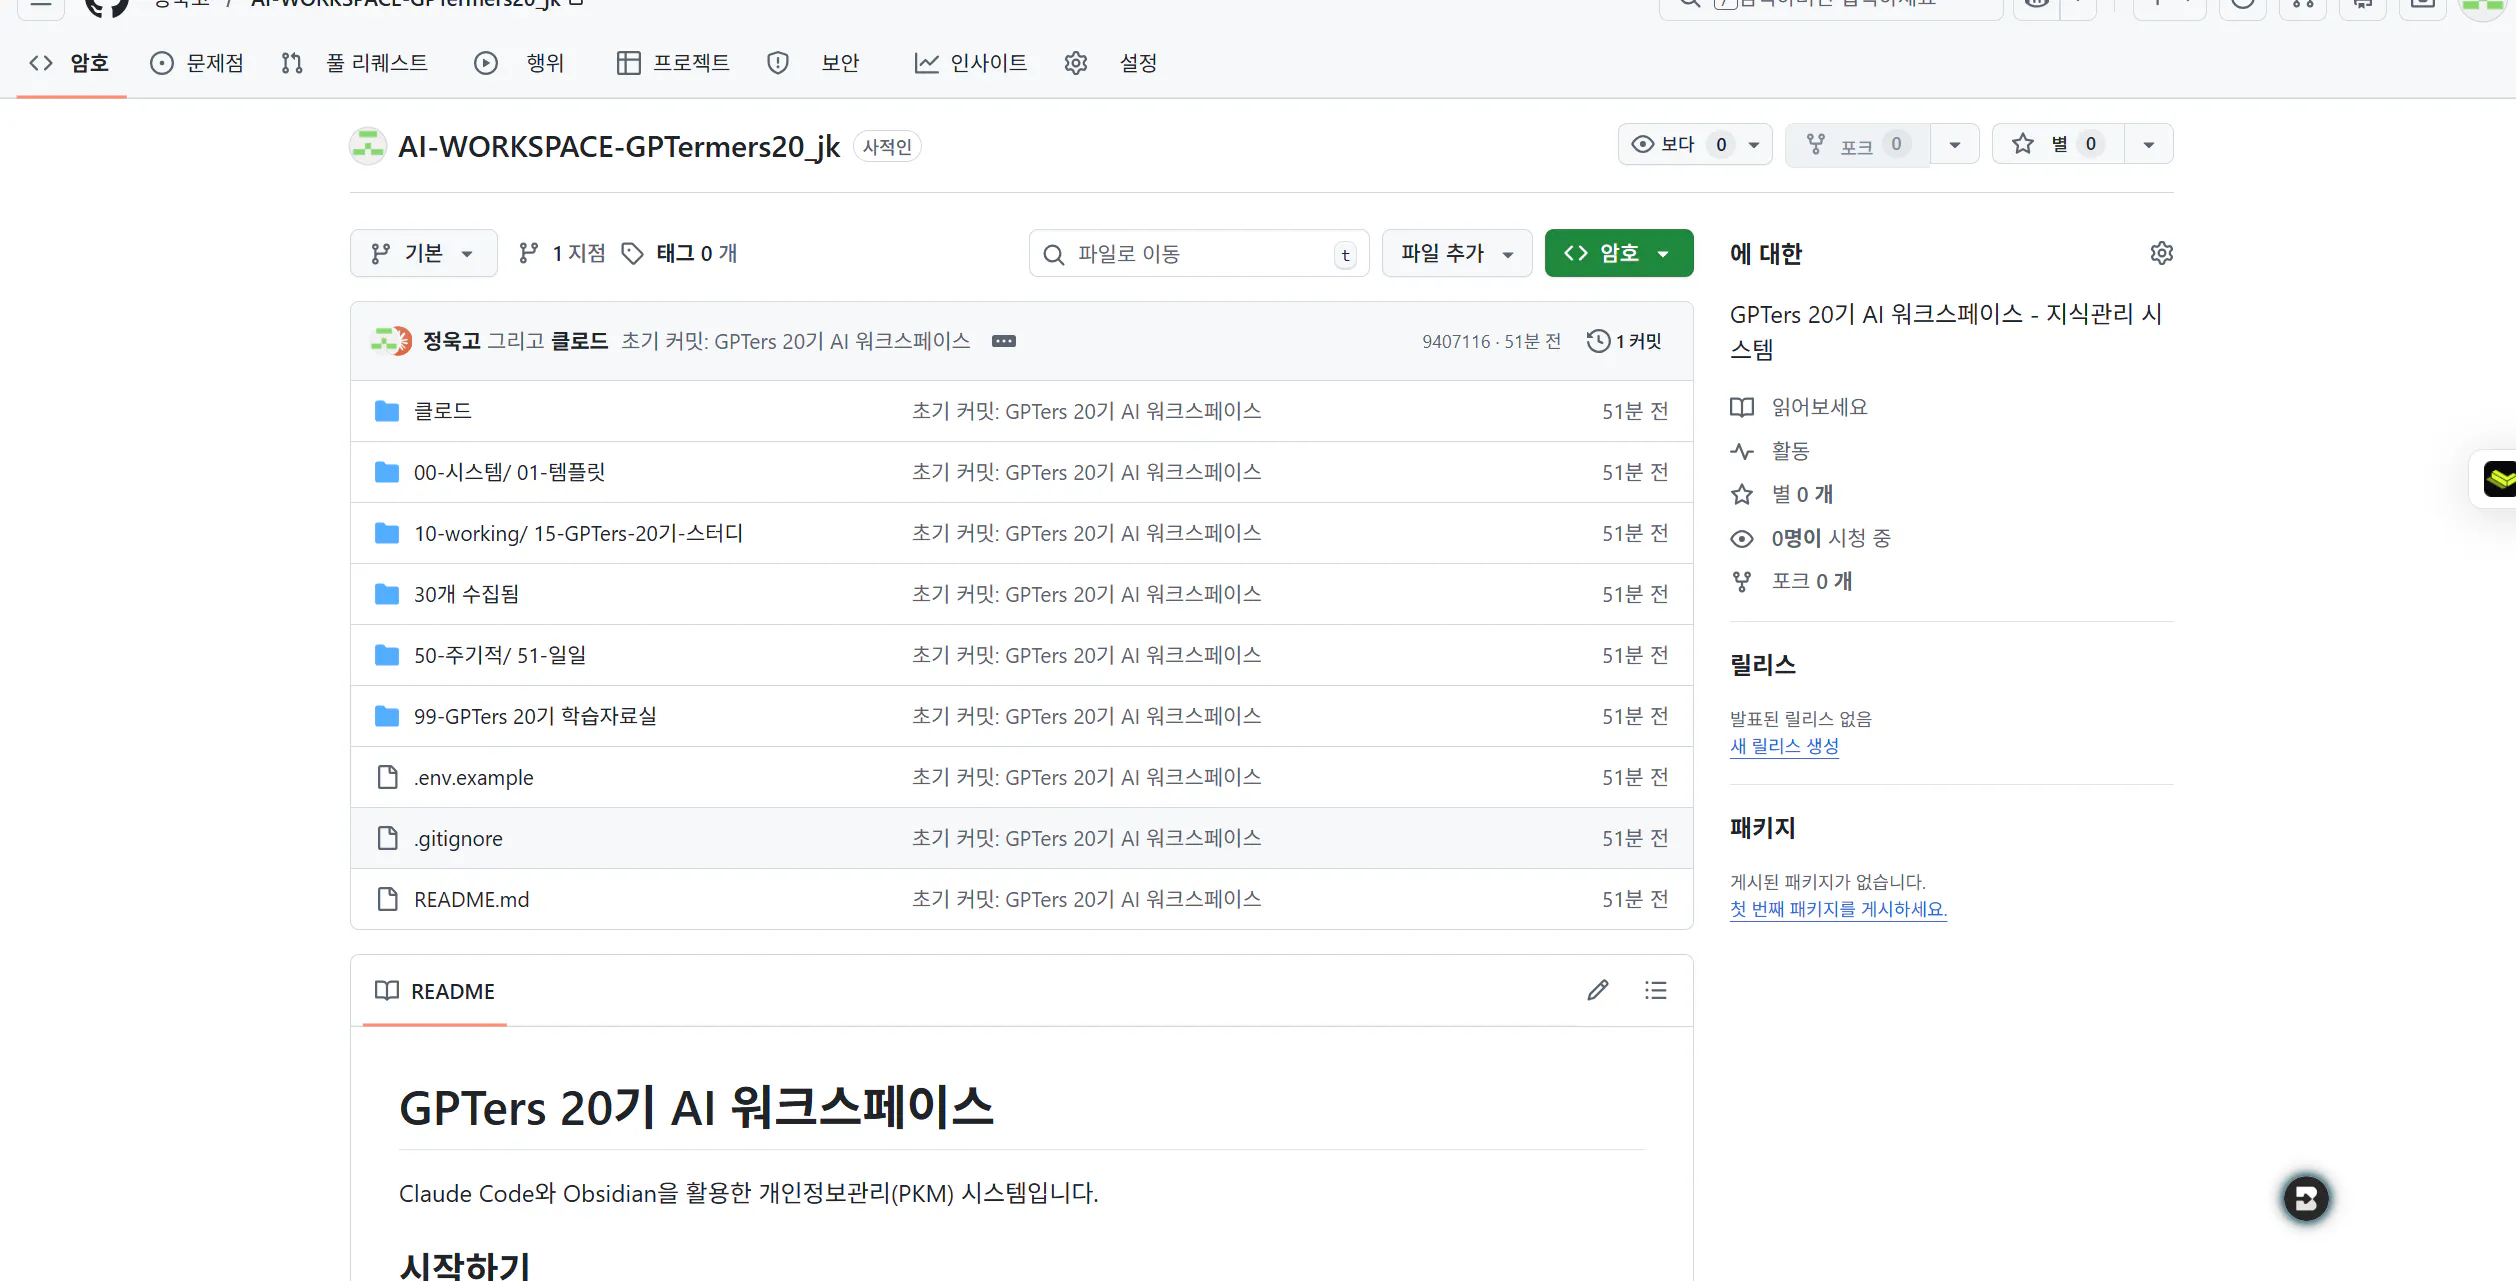Click the 보다 (Watch) button
The width and height of the screenshot is (2516, 1281).
point(1678,145)
